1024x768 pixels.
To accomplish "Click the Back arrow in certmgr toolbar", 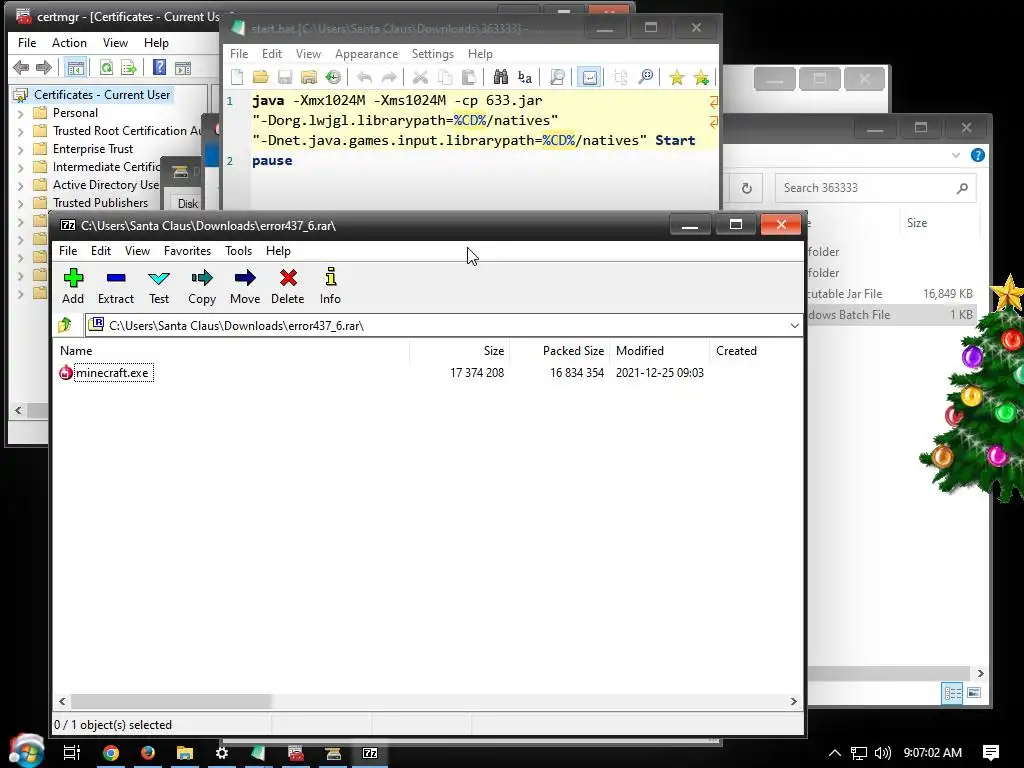I will tap(21, 67).
